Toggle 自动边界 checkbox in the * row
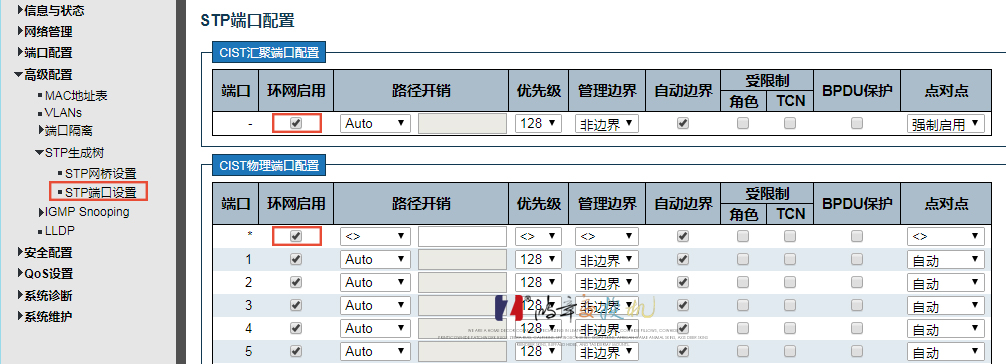This screenshot has height=364, width=1006. point(683,236)
